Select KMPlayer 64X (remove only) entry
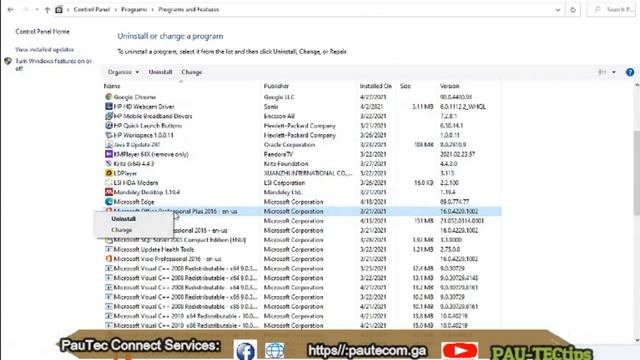The height and width of the screenshot is (360, 640). (151, 154)
